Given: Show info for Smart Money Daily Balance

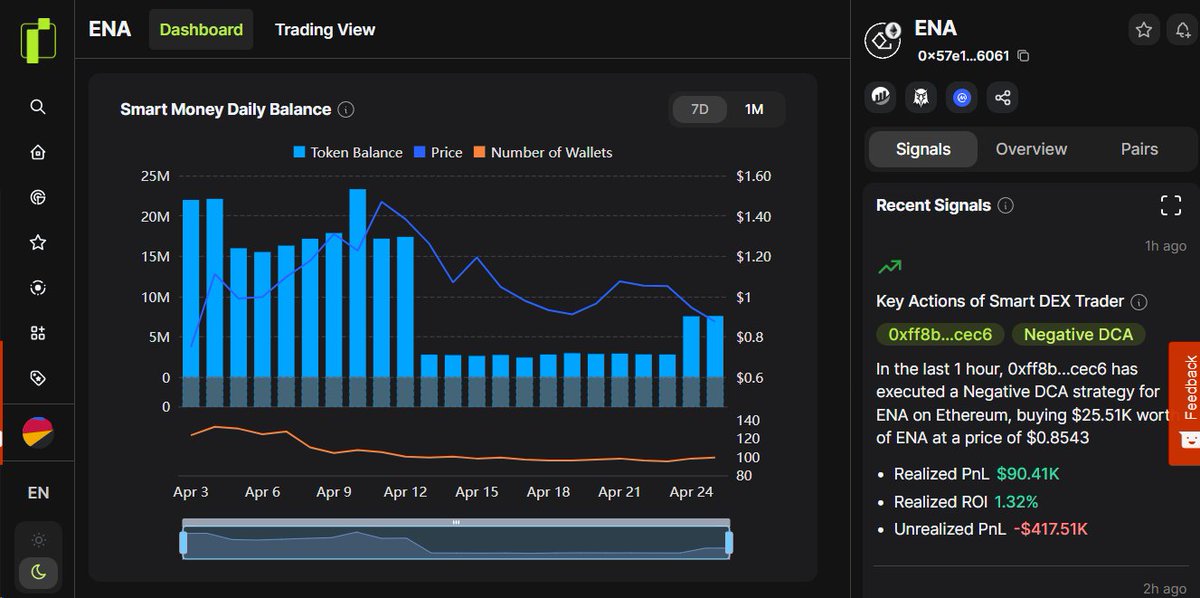Looking at the screenshot, I should coord(346,110).
